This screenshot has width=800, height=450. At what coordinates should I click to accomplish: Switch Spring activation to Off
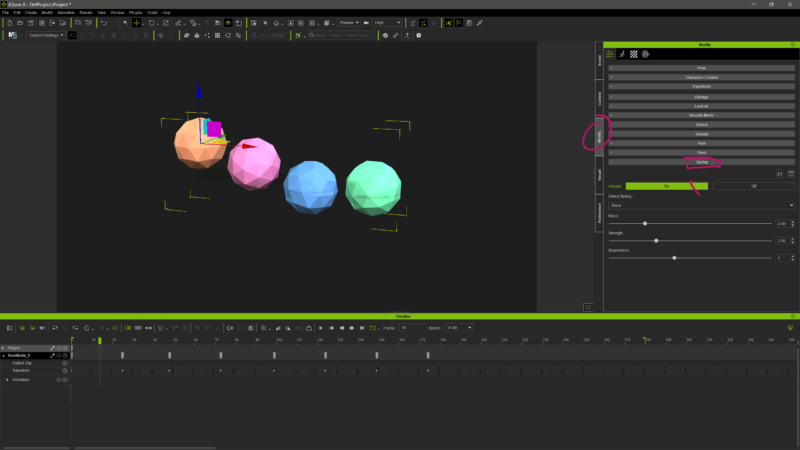pyautogui.click(x=753, y=186)
